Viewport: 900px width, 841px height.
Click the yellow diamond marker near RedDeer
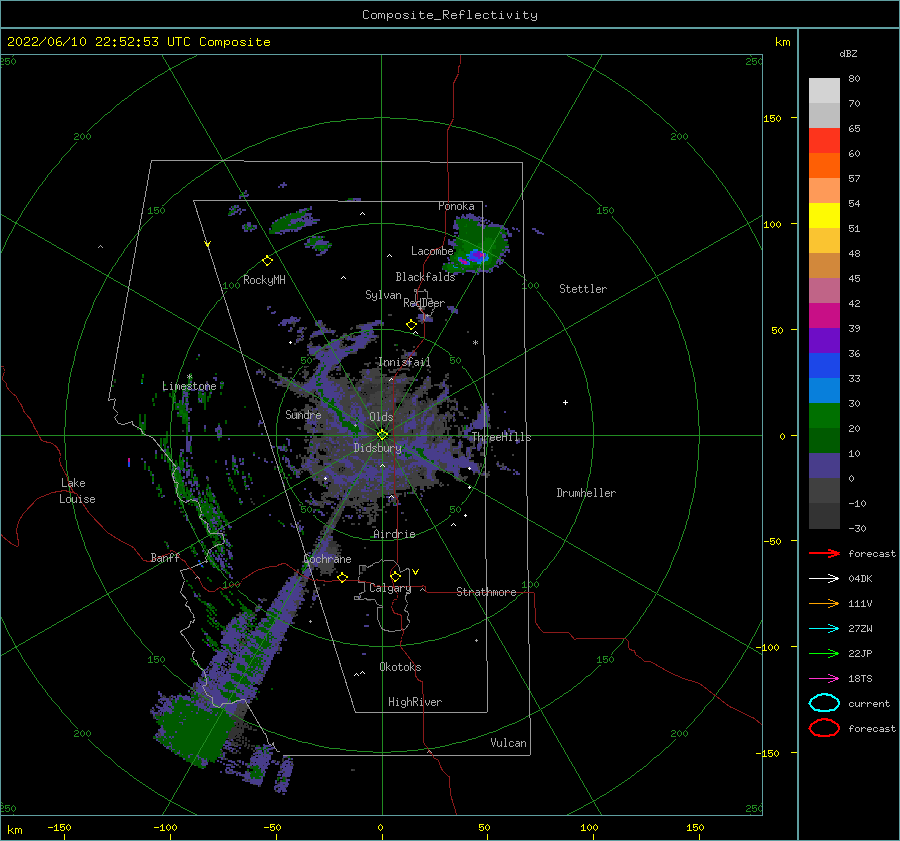(x=411, y=325)
